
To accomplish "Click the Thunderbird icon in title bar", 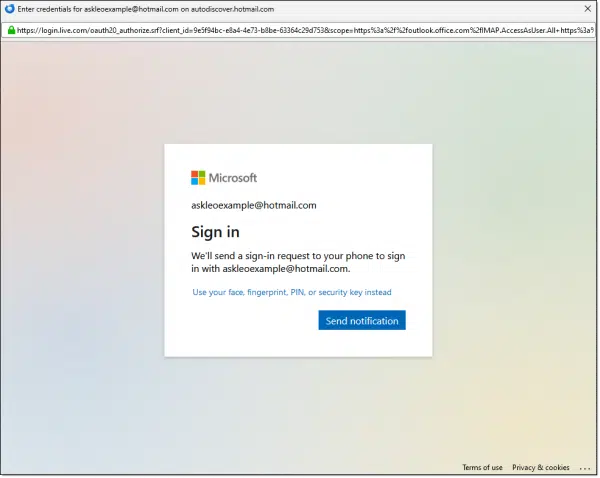I will [x=9, y=8].
